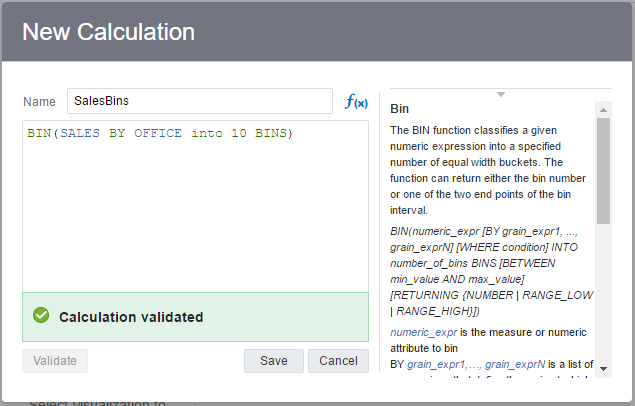The height and width of the screenshot is (406, 635).
Task: Click the word 'OFFICE' in the expression
Action: [x=158, y=133]
